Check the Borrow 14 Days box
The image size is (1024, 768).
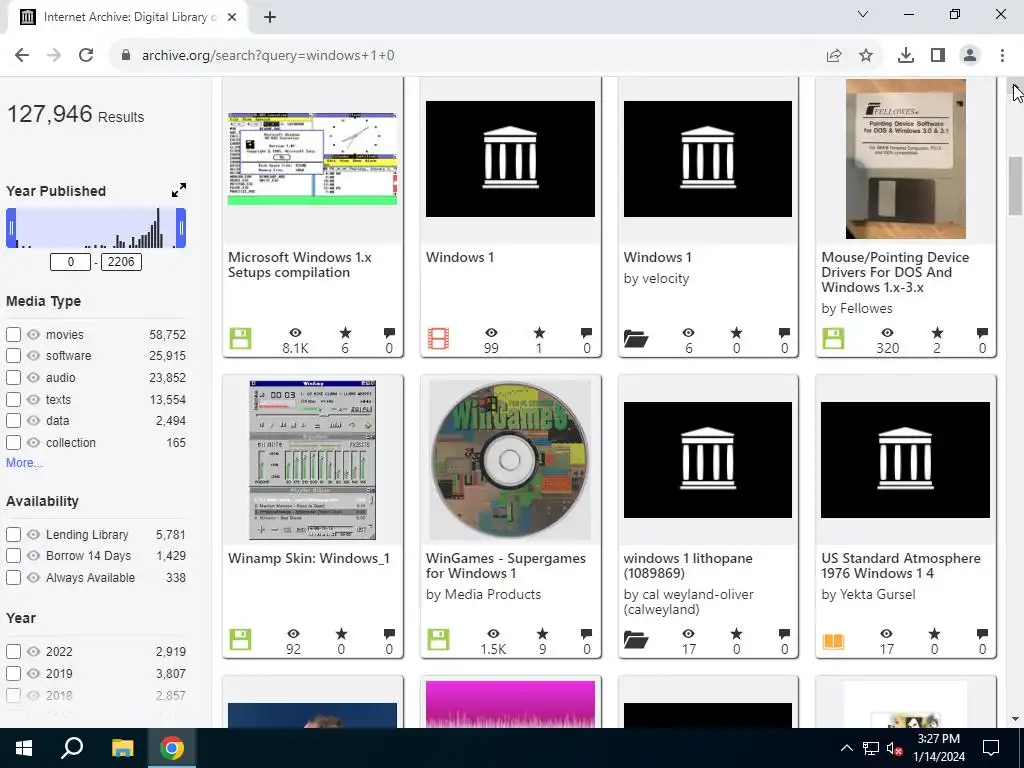[x=14, y=556]
